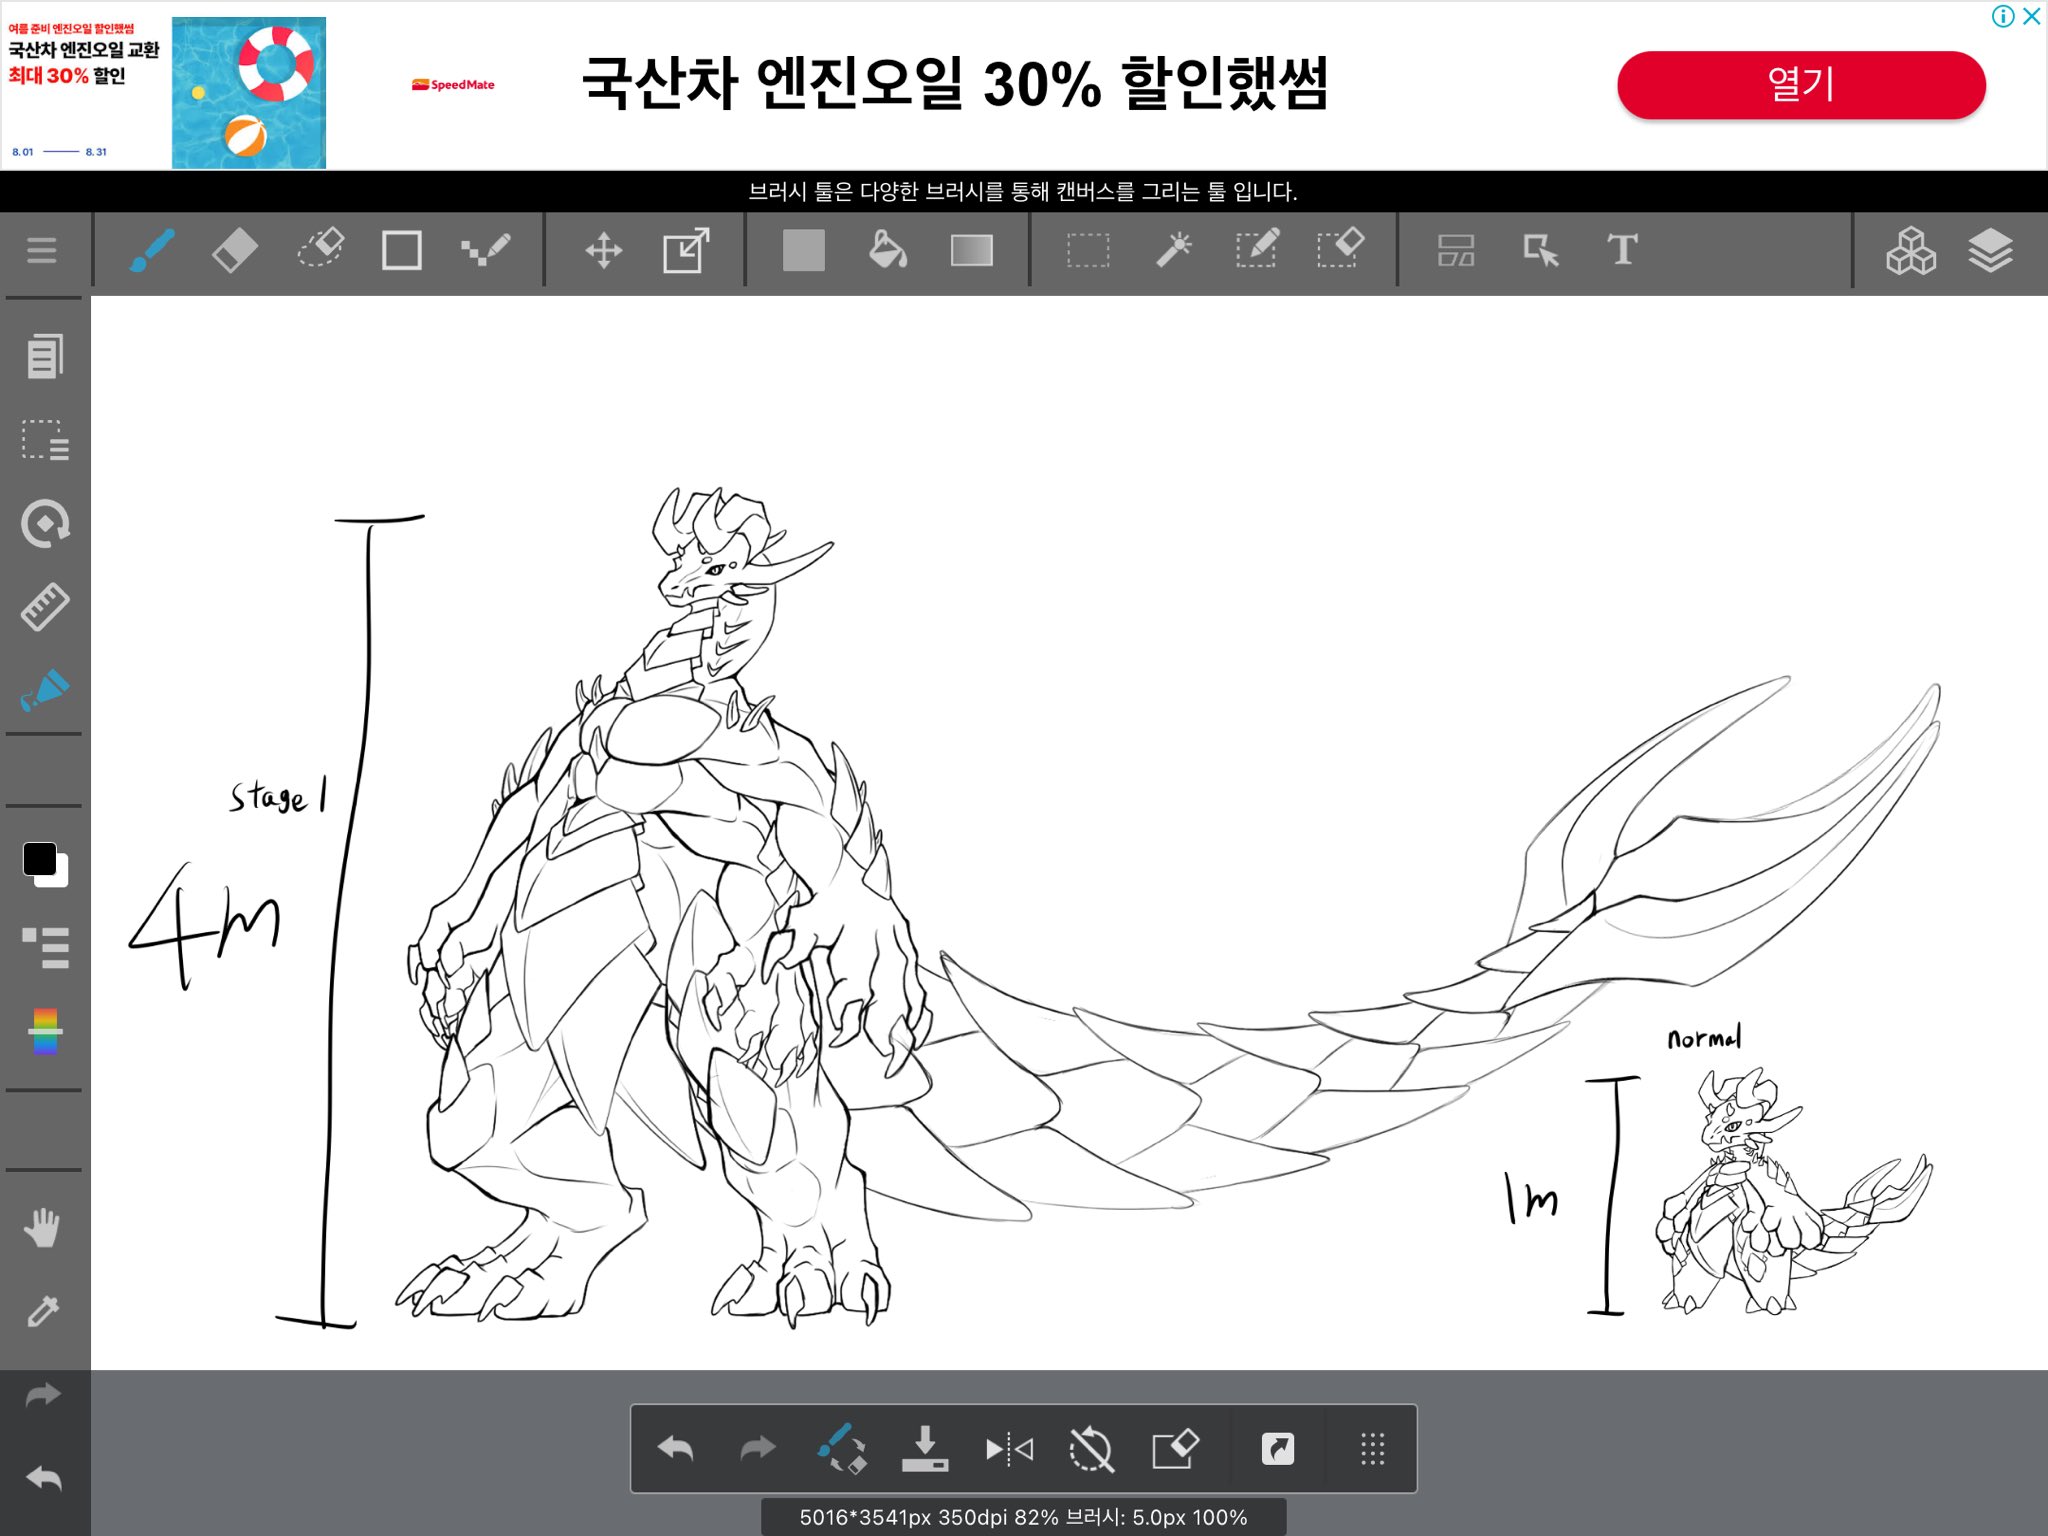Open the hamburger main menu
2048x1536 pixels.
coord(41,250)
